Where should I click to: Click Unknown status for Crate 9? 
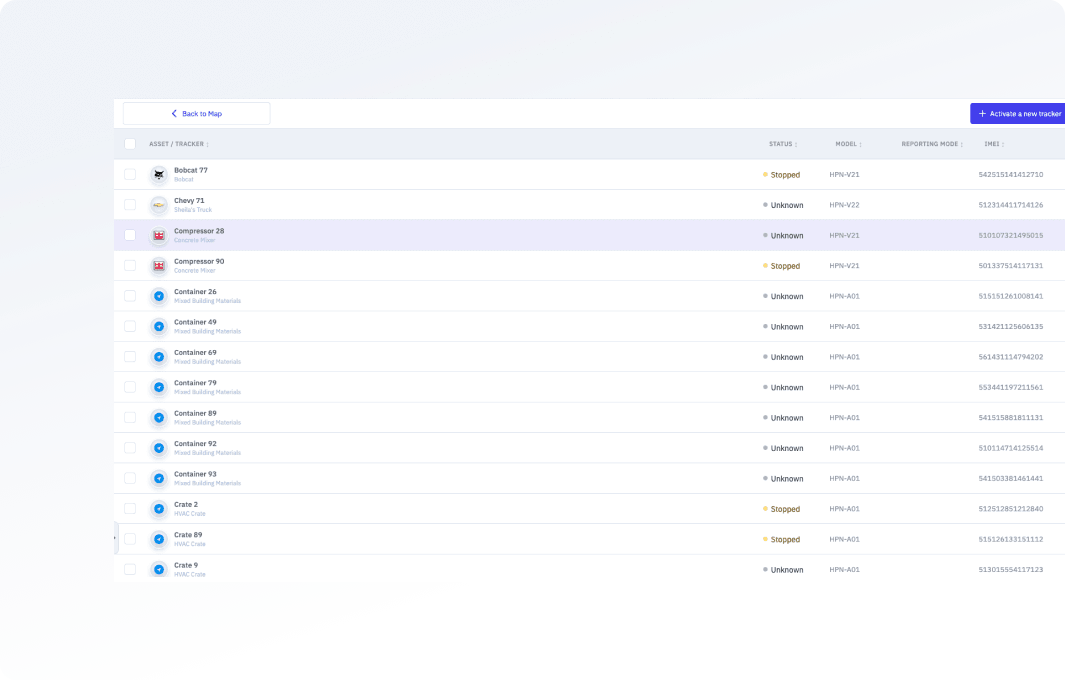tap(783, 570)
